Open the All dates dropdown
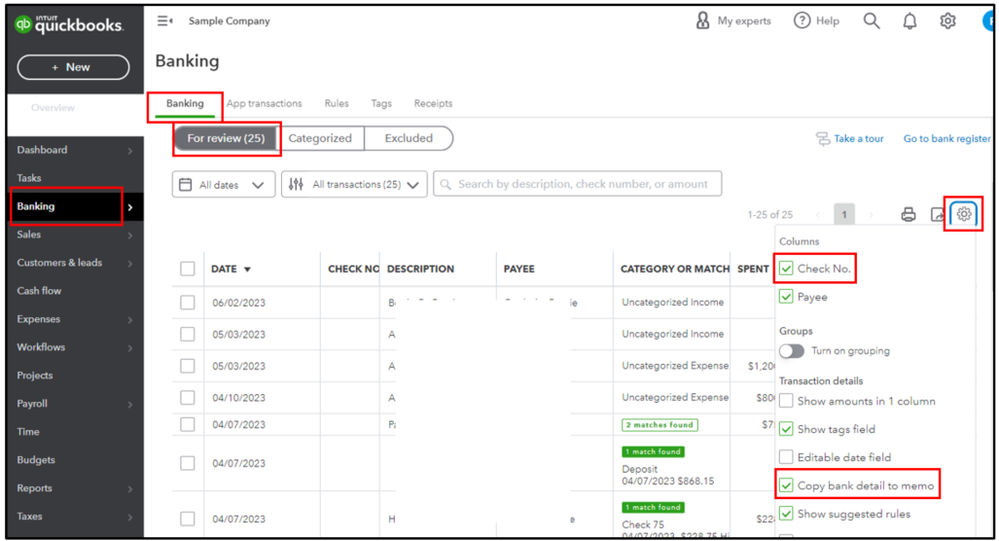This screenshot has width=999, height=541. click(x=224, y=185)
